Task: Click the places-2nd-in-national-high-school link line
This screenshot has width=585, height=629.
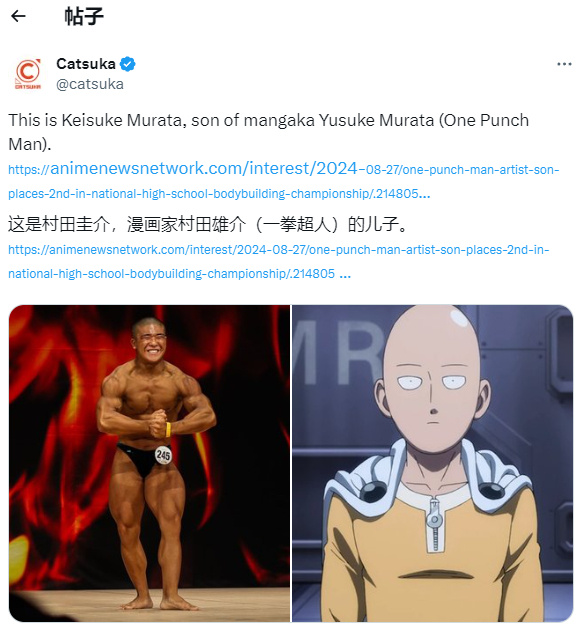Action: click(219, 194)
